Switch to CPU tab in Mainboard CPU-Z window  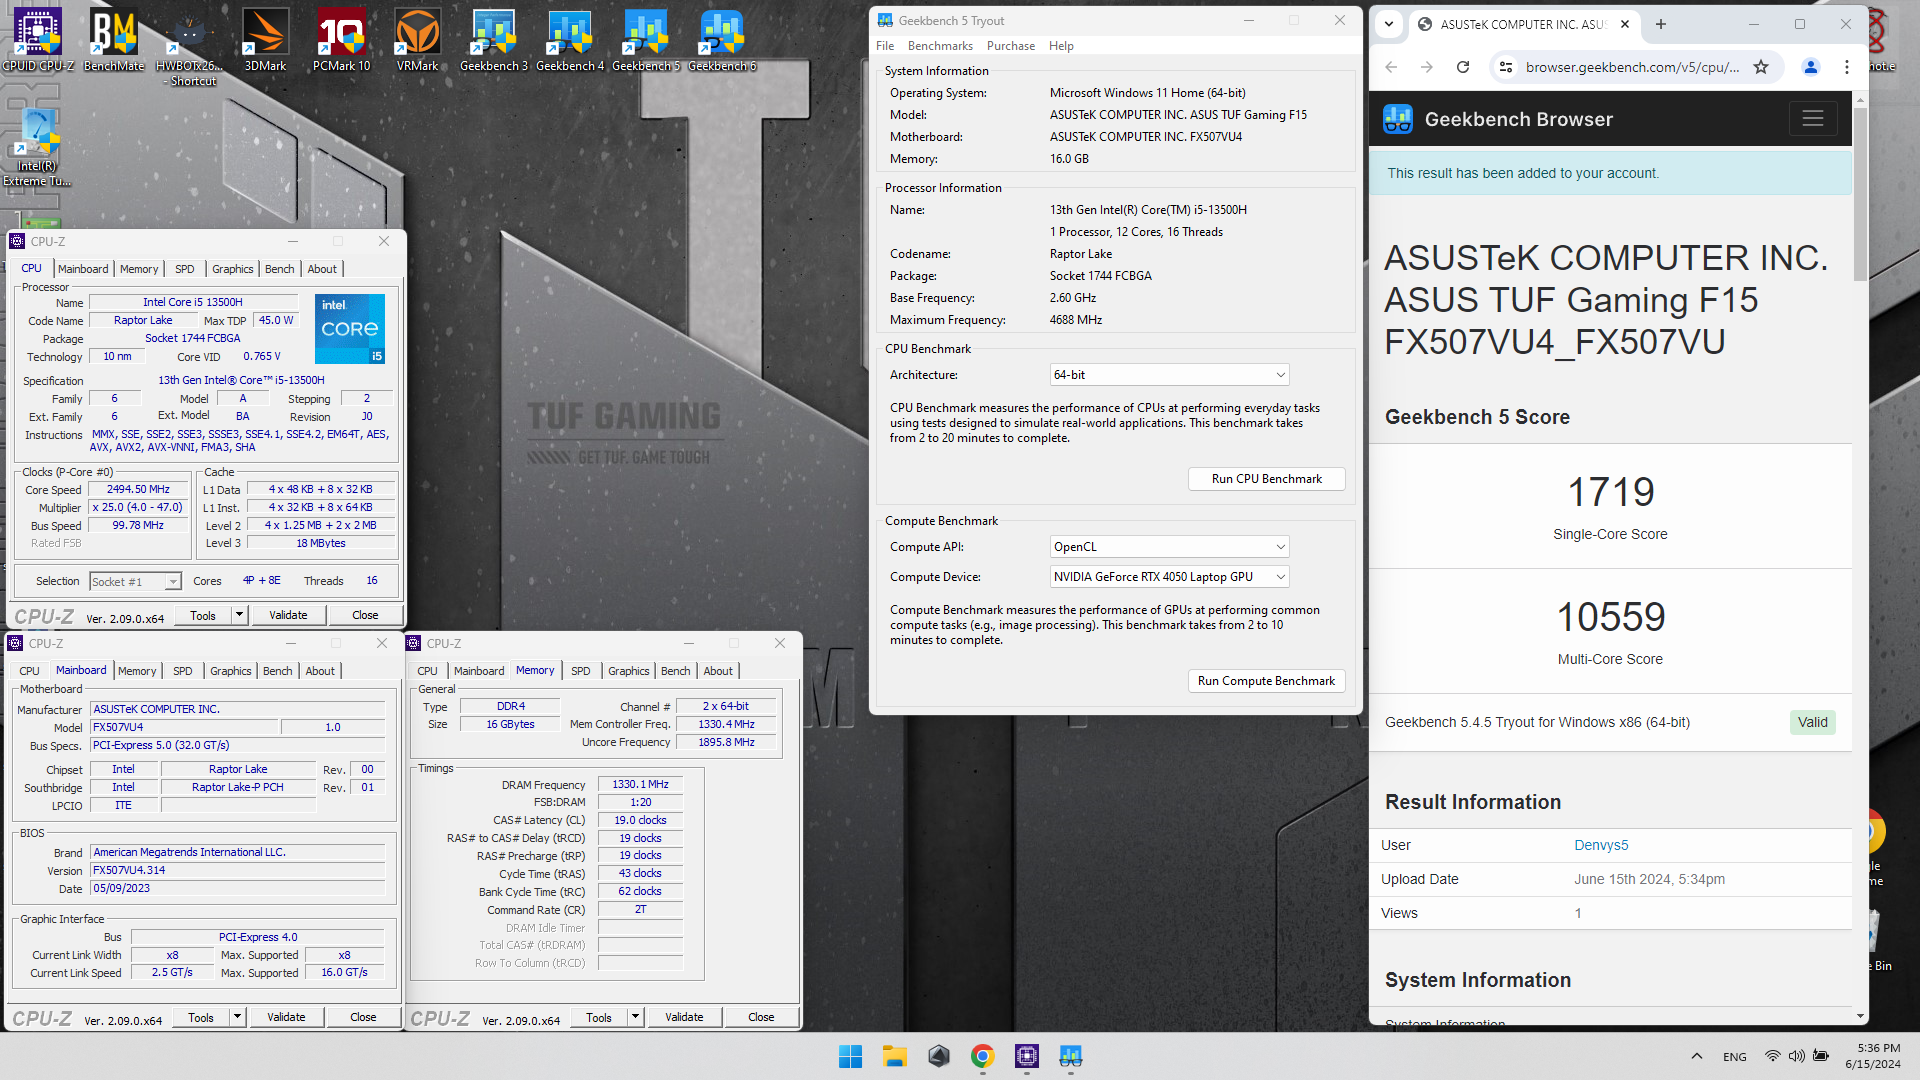click(x=30, y=671)
